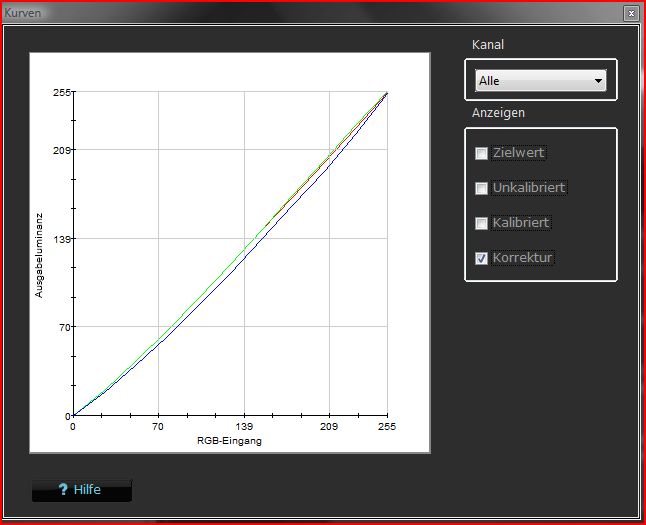Close the Kurven dialog window

click(630, 13)
